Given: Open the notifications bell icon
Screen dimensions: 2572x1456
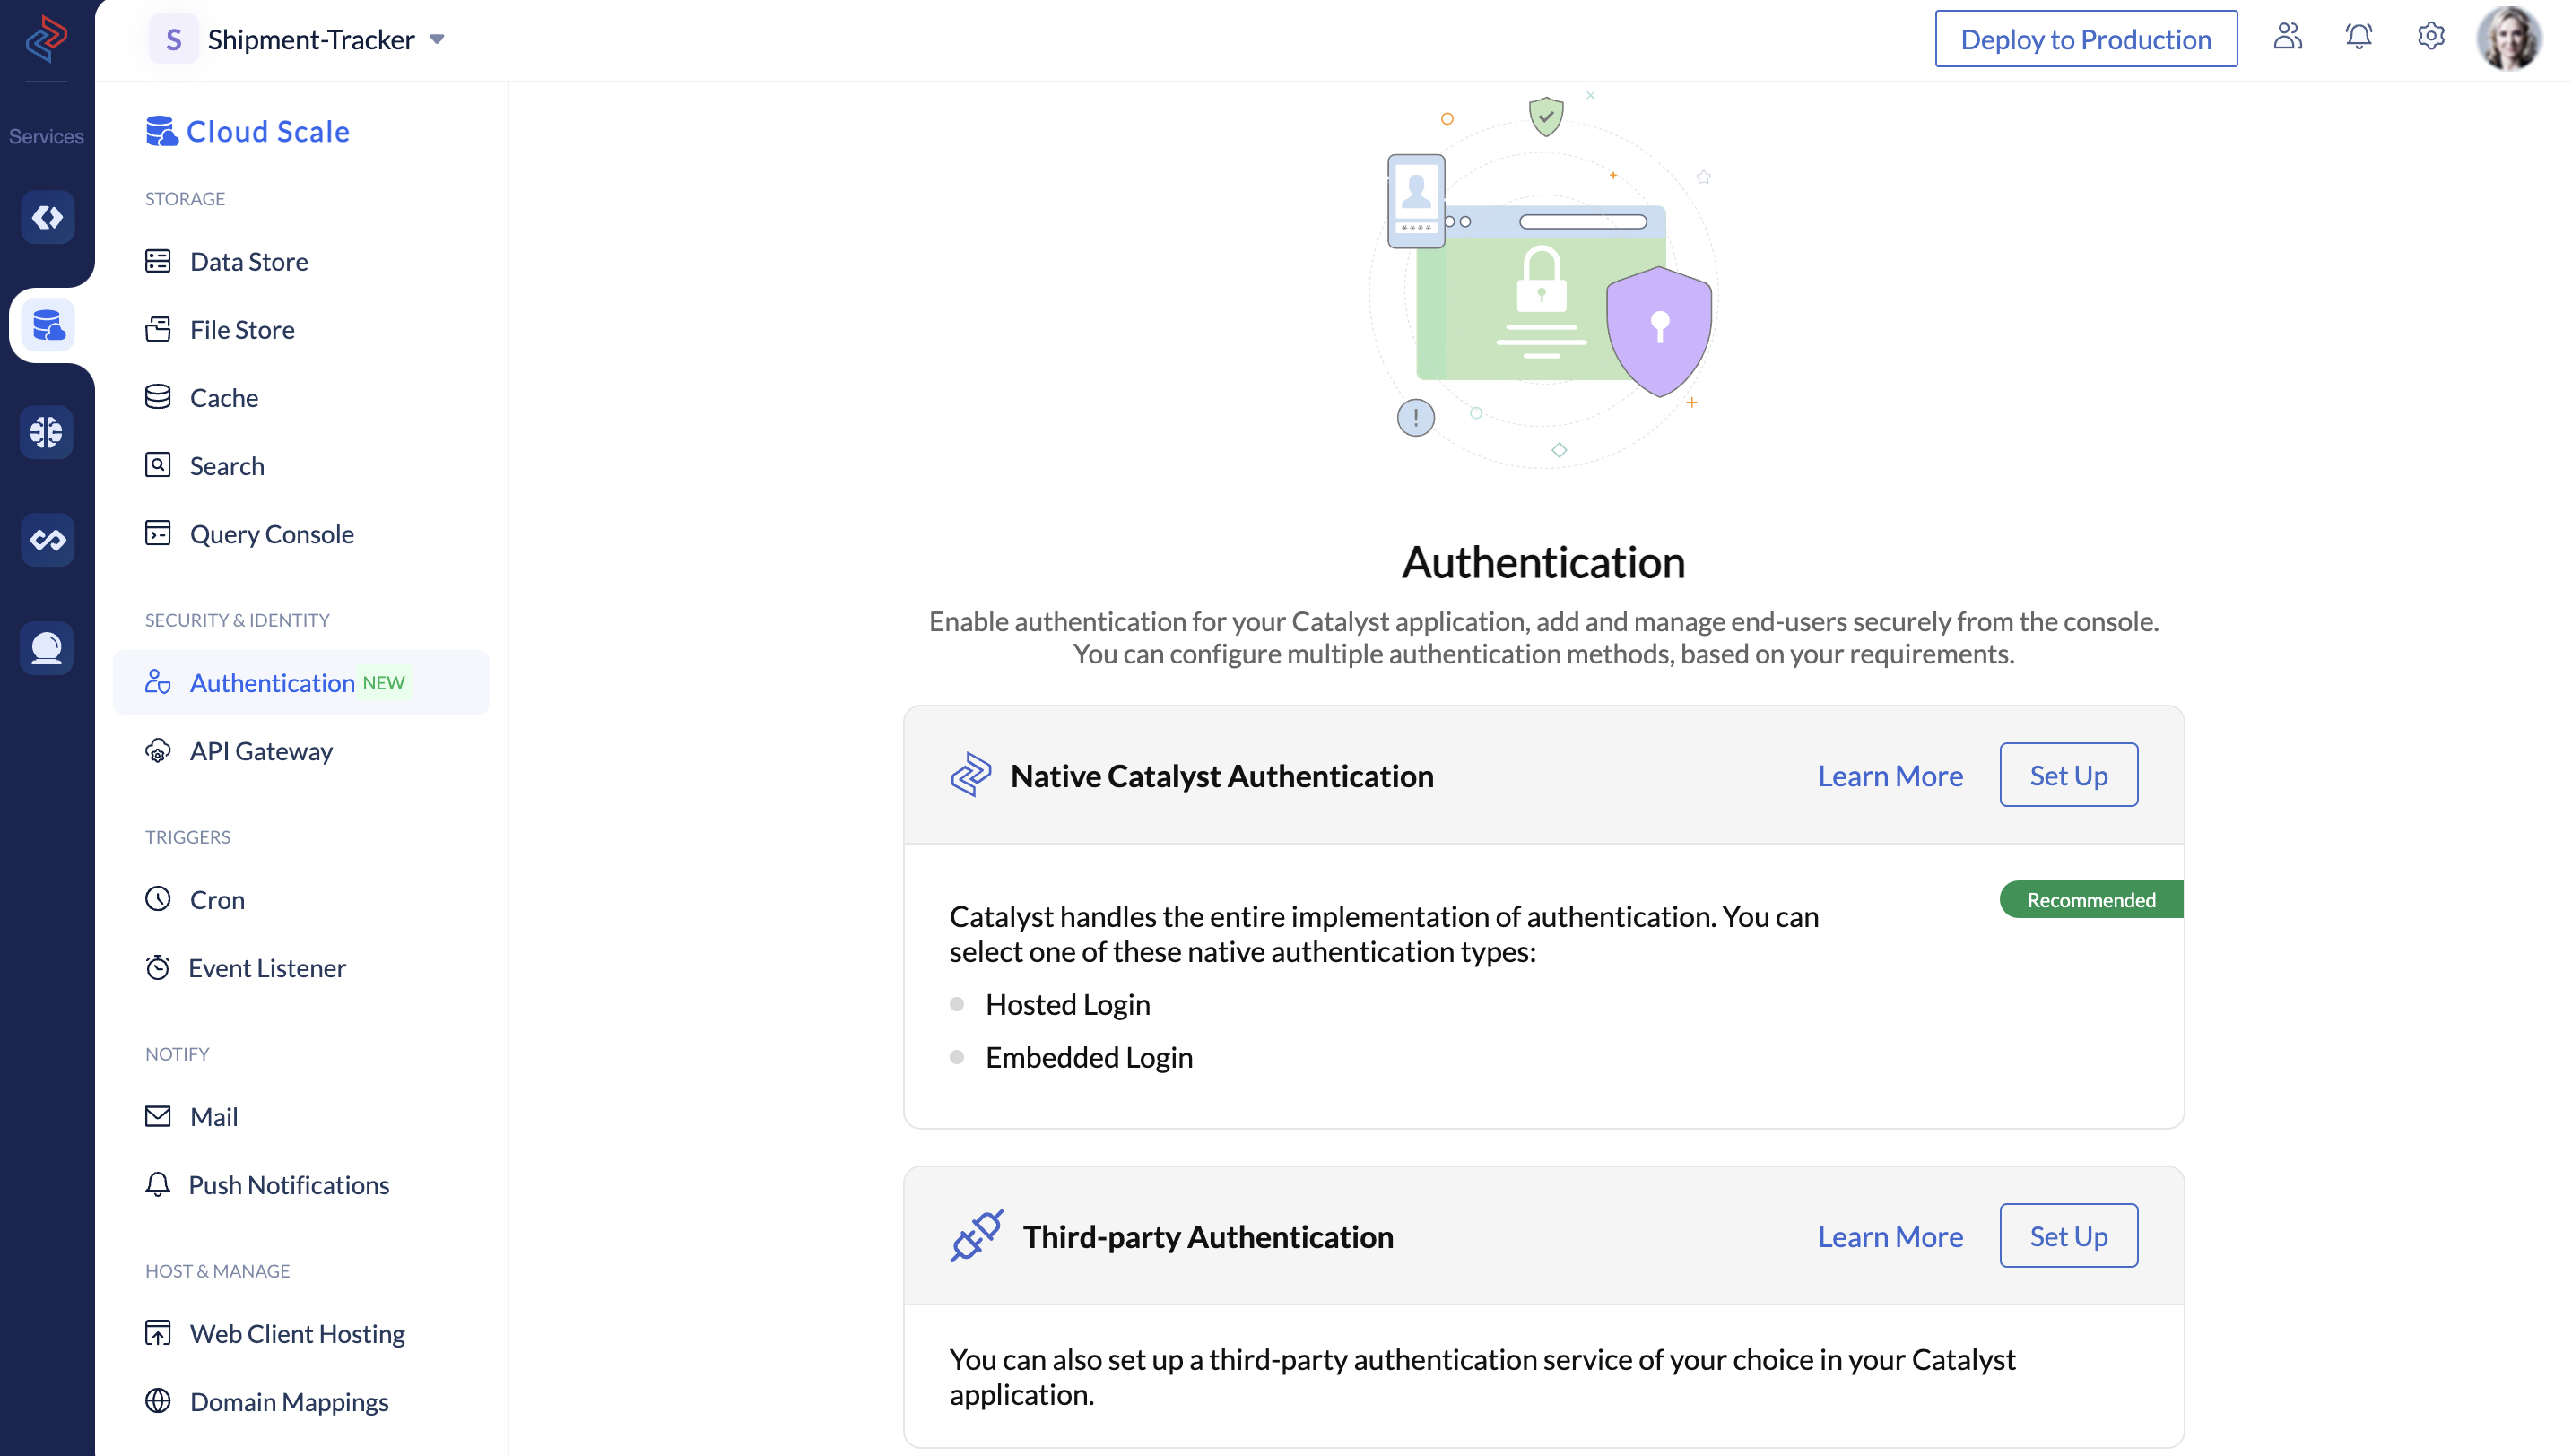Looking at the screenshot, I should tap(2359, 36).
